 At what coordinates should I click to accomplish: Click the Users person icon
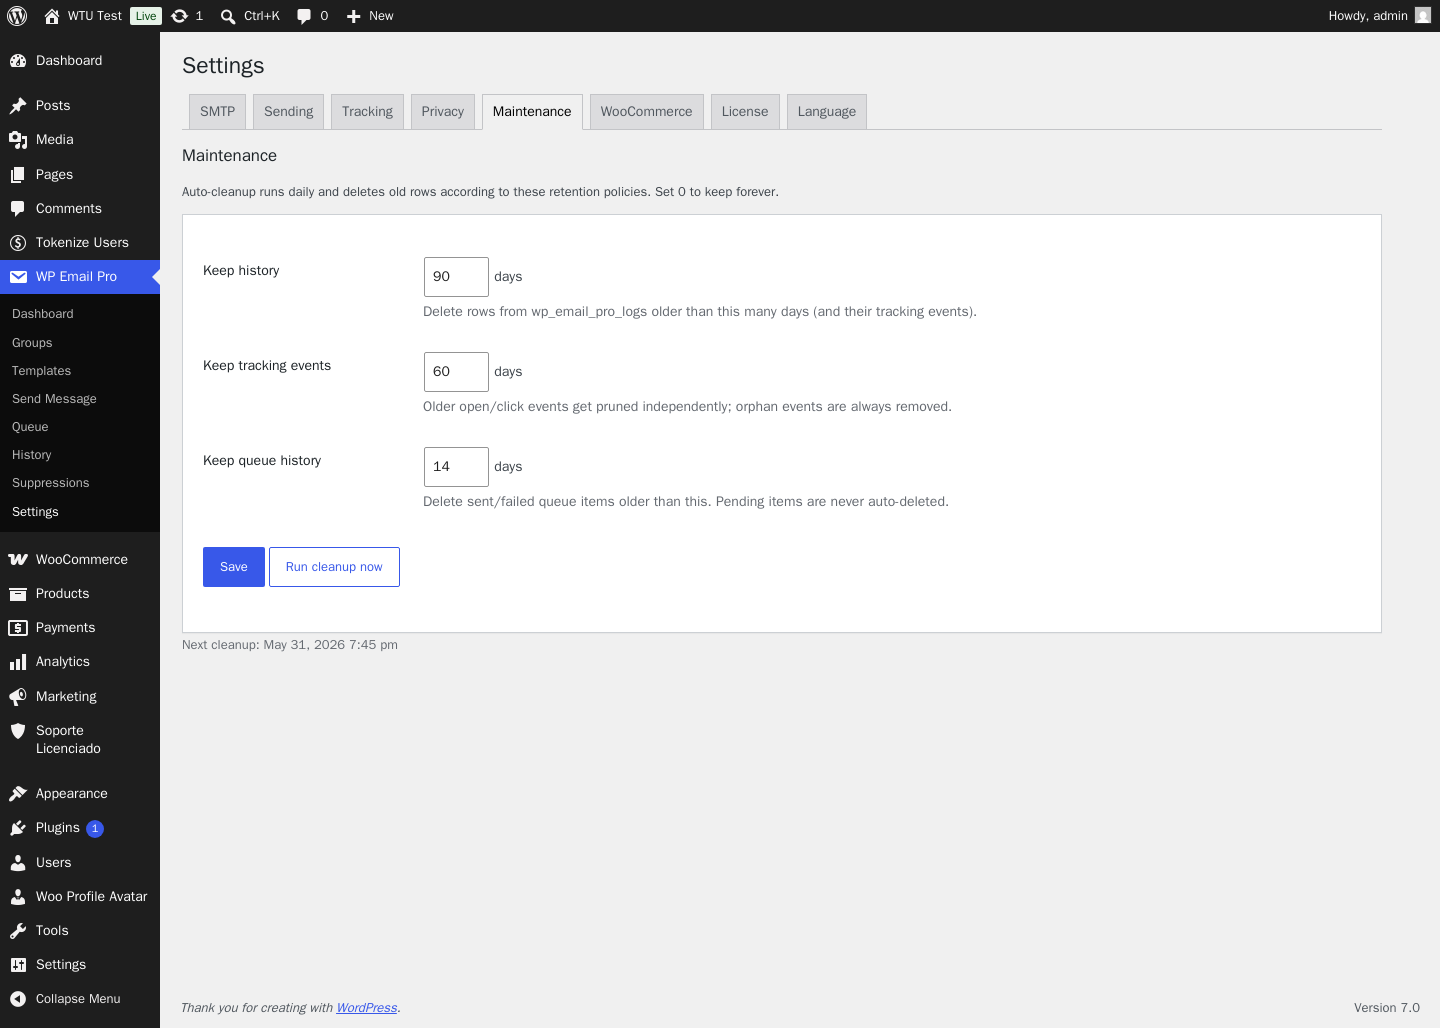(x=18, y=863)
